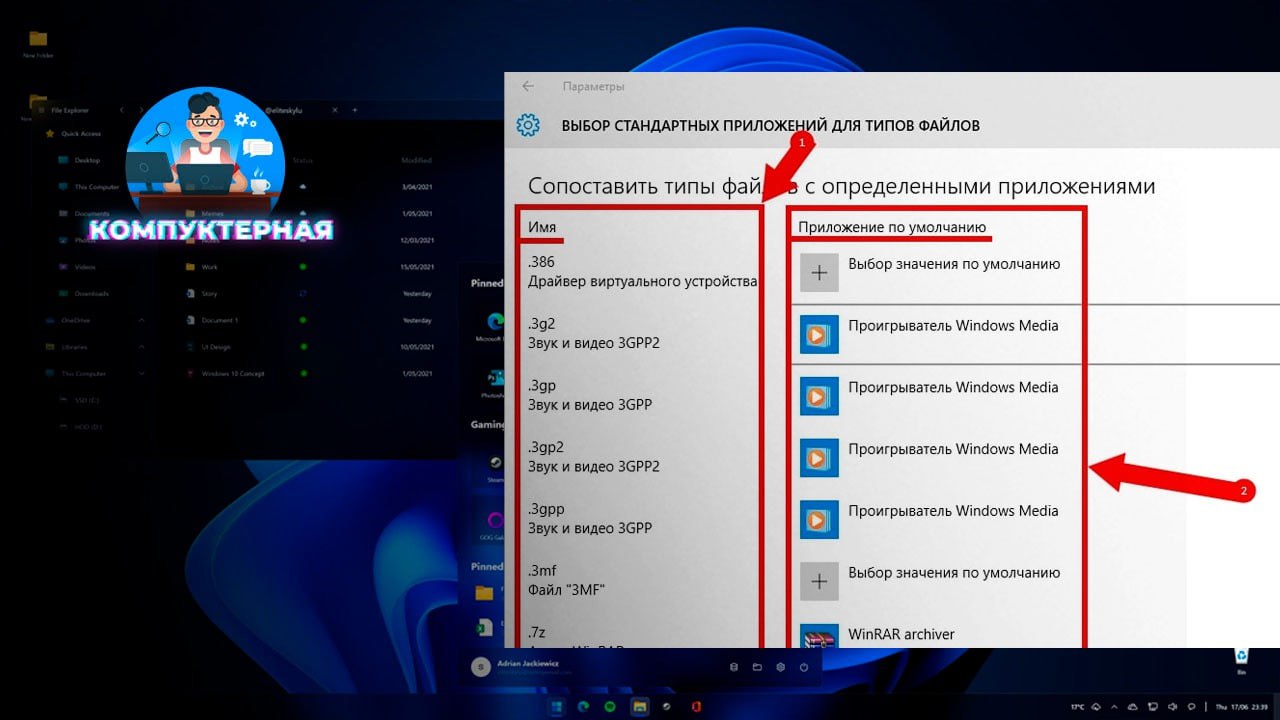
Task: Click the 'Приложение по умолчанию' column heading
Action: pos(892,227)
